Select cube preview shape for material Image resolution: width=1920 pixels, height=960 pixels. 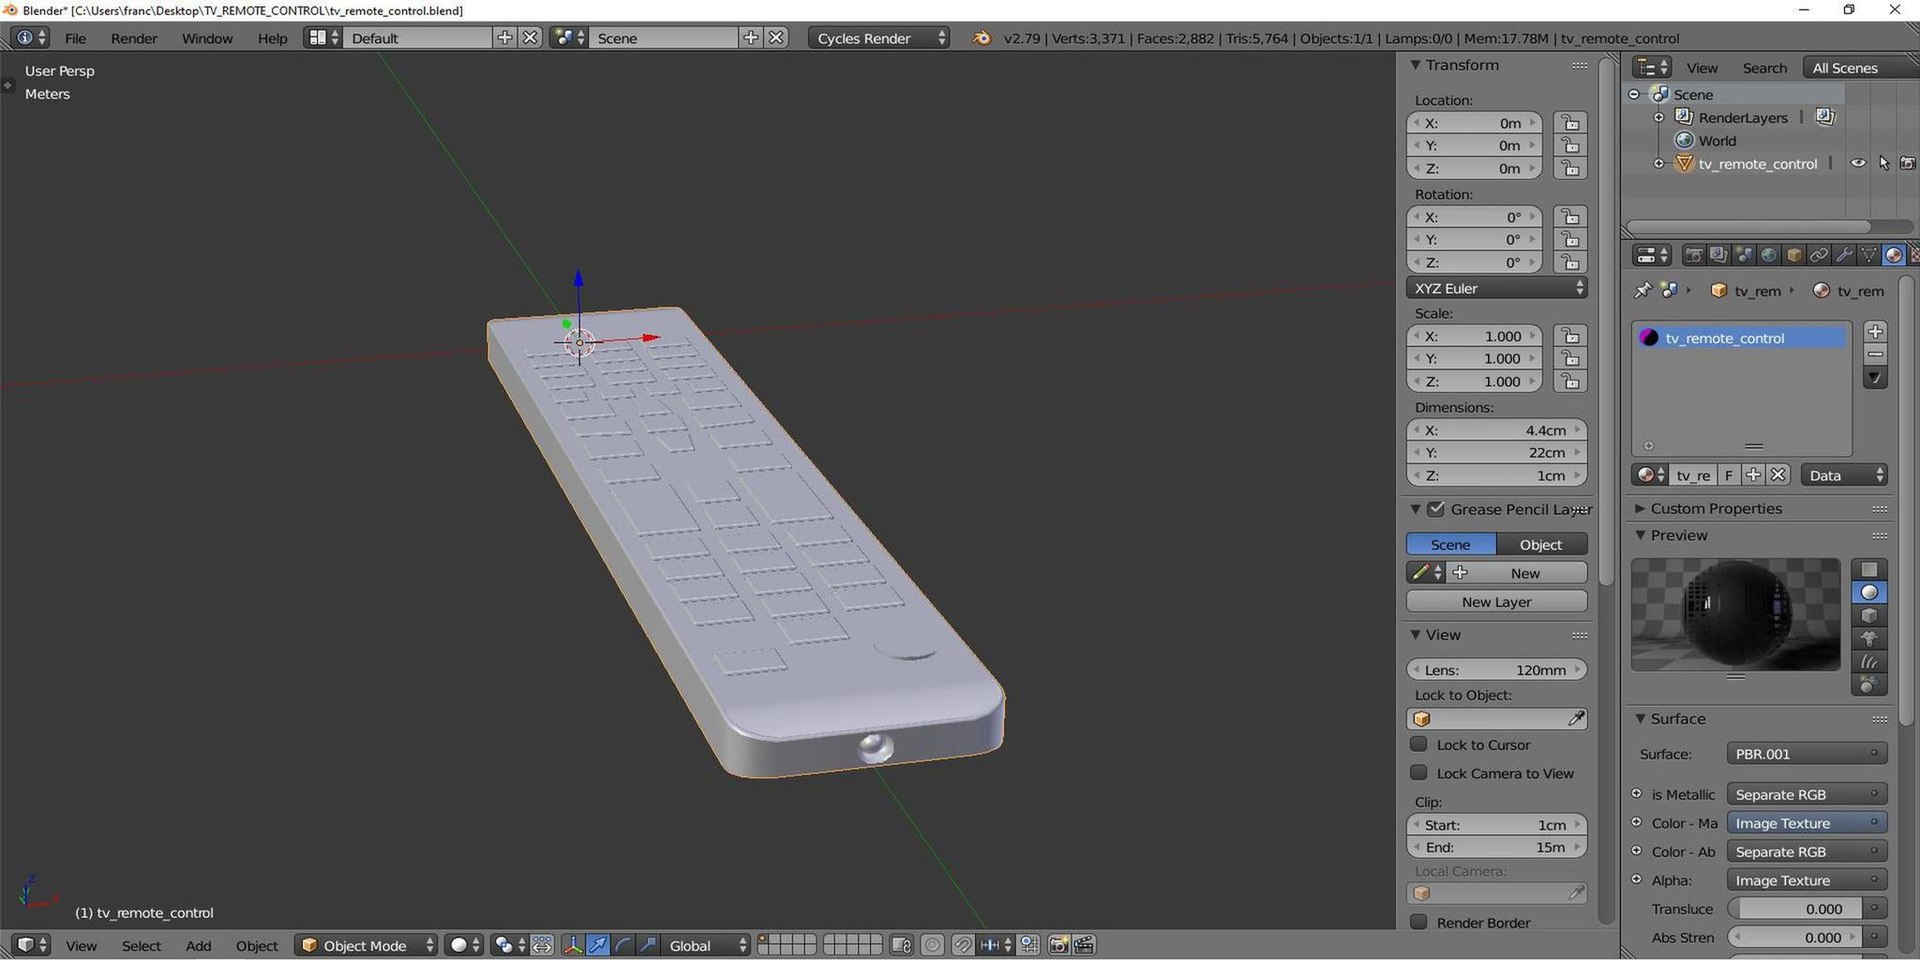tap(1869, 615)
